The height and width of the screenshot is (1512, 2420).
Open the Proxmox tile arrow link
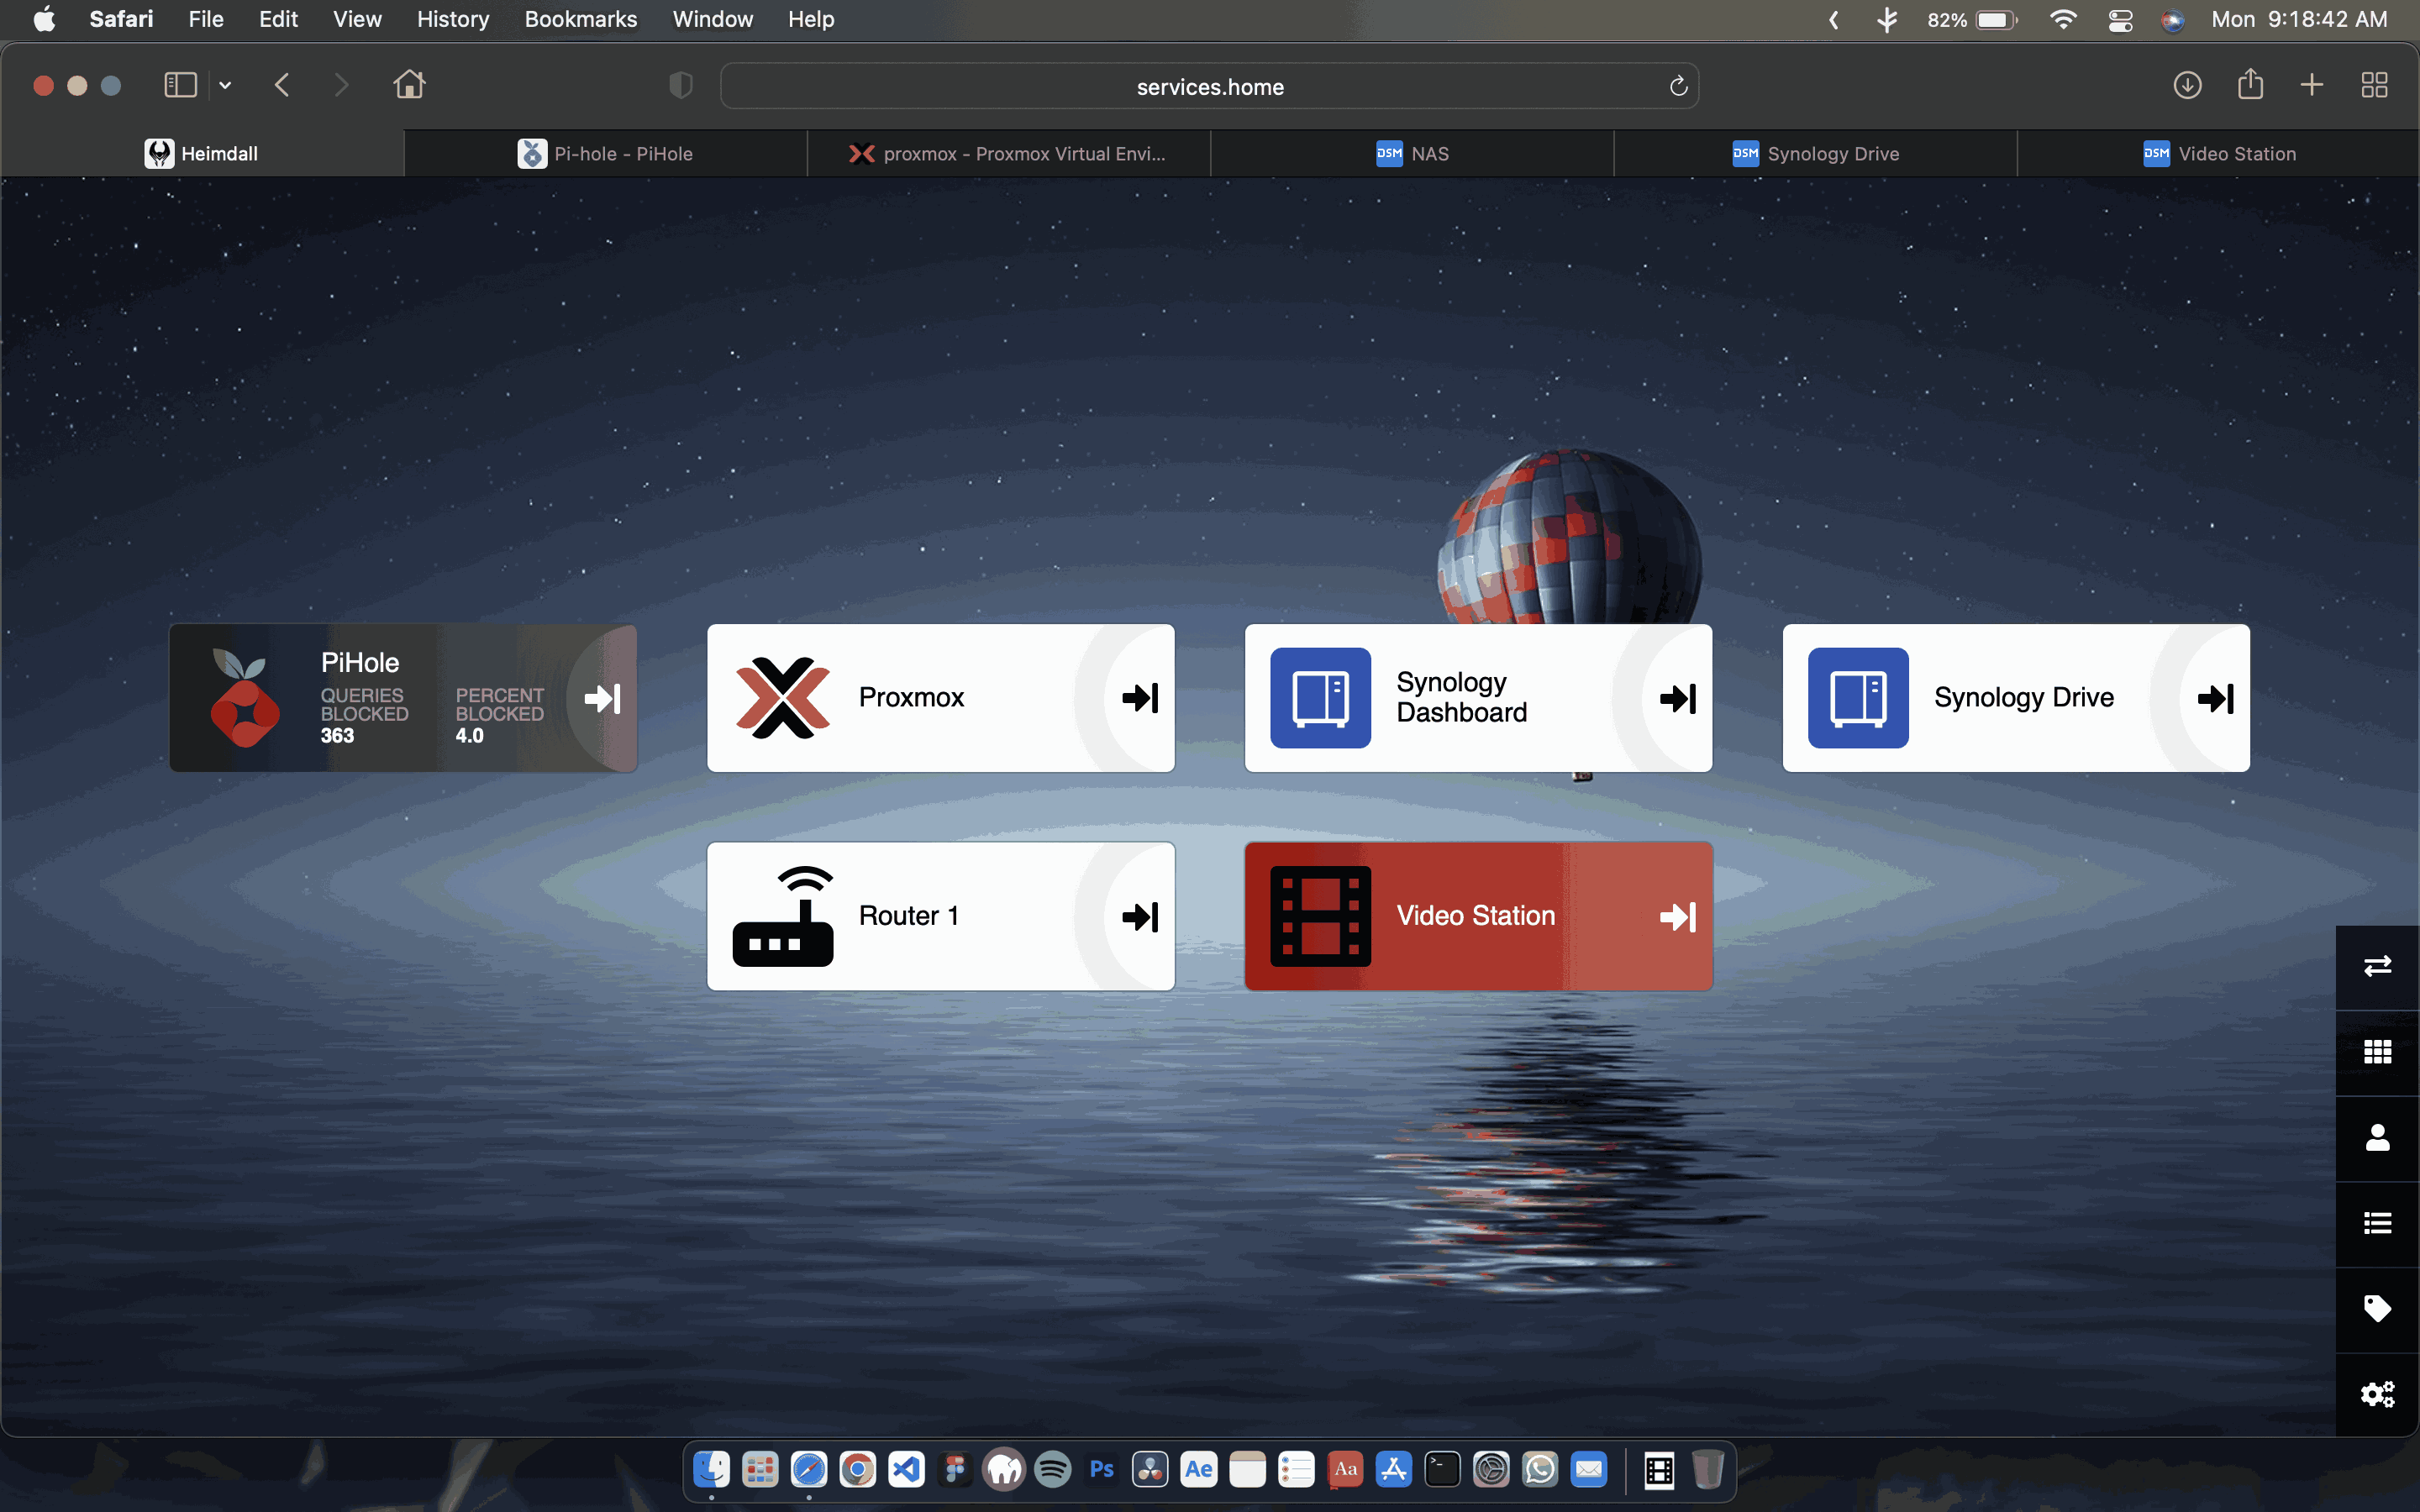pos(1140,698)
